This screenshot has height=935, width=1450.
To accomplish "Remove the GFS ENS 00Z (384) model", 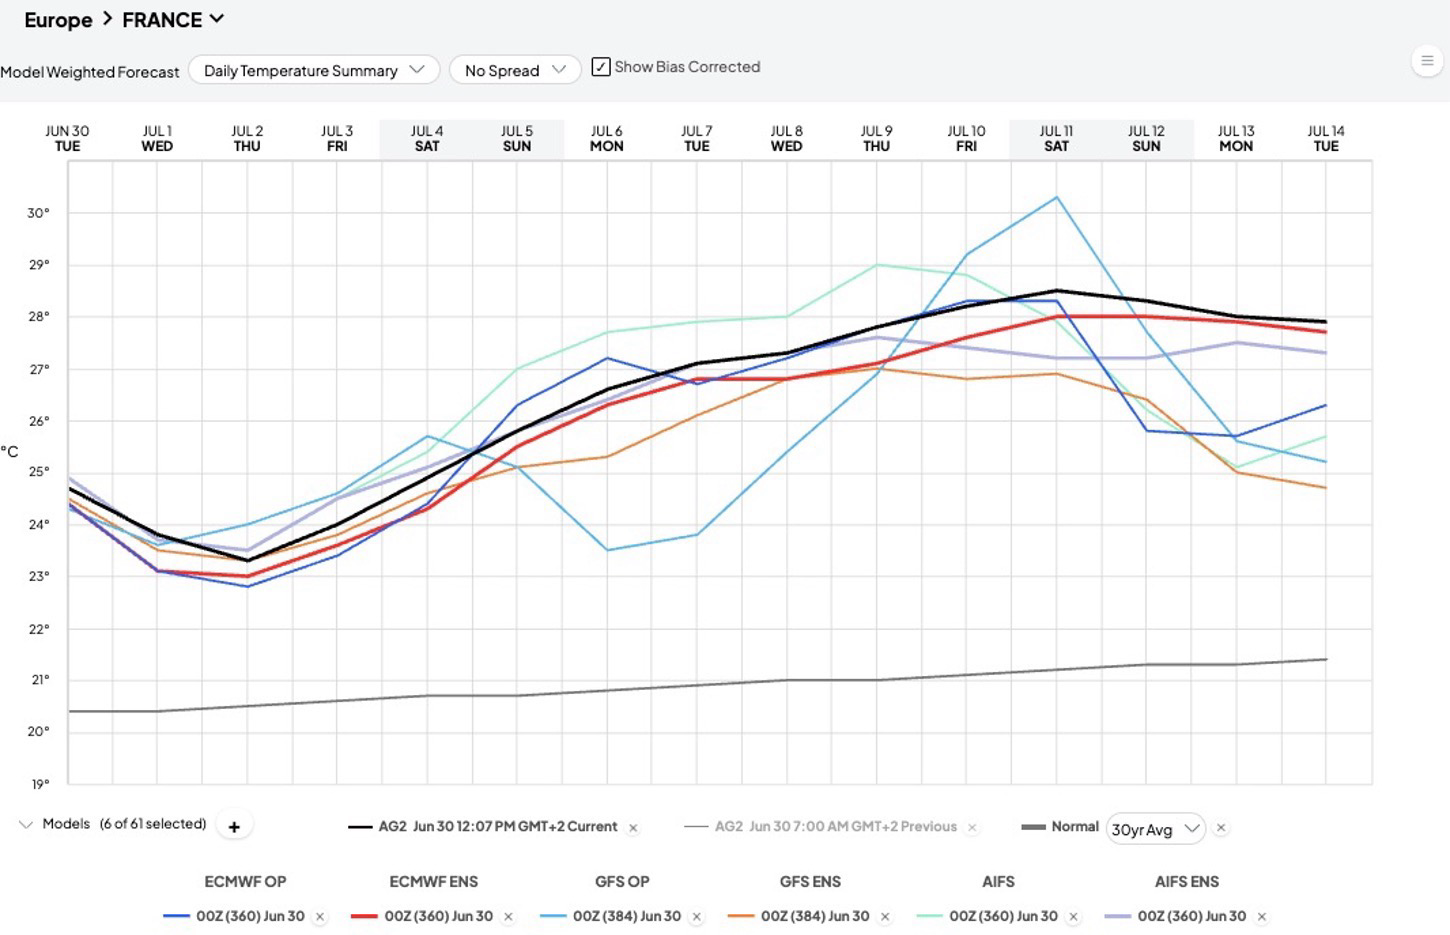I will 885,917.
